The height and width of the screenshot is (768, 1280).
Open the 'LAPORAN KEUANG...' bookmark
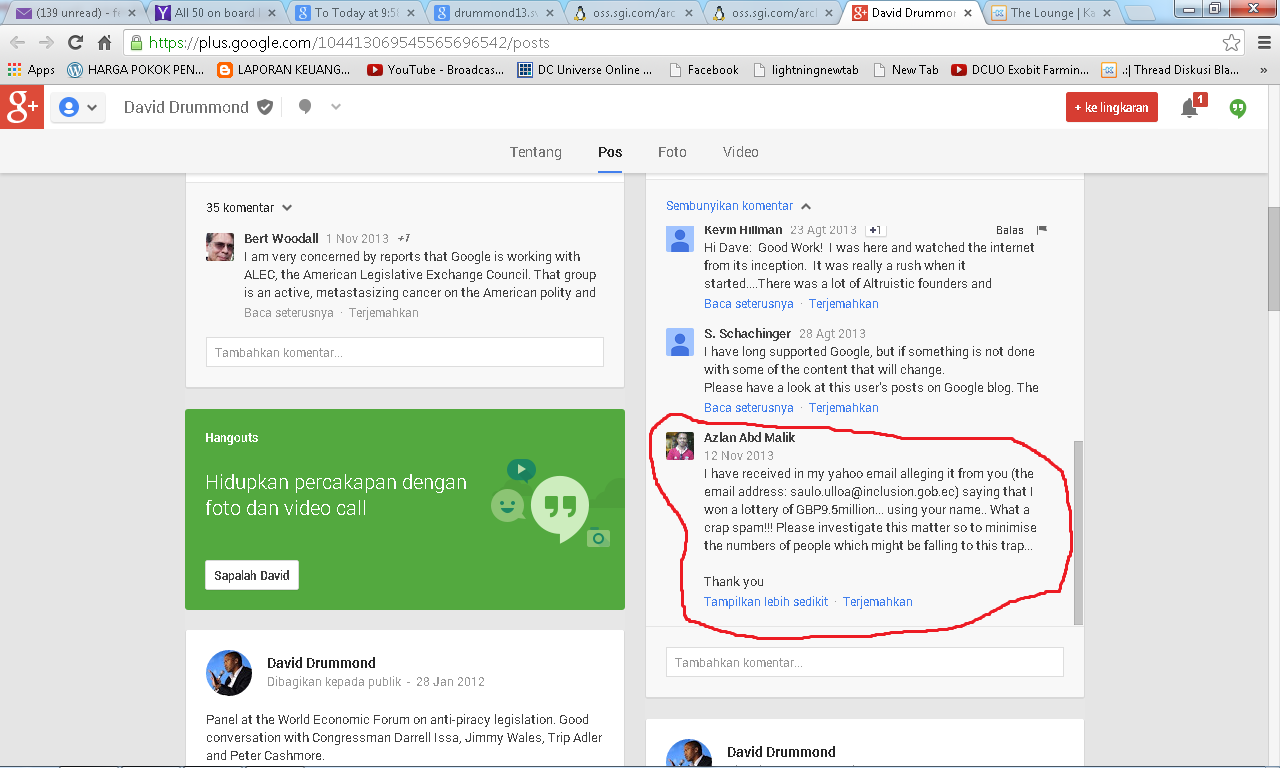tap(284, 70)
